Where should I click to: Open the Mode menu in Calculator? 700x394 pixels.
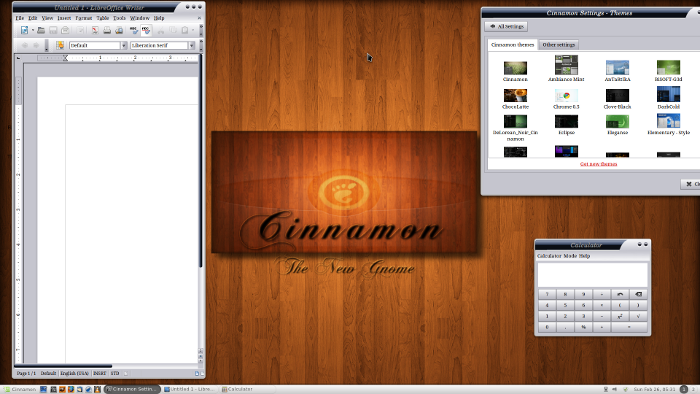(x=570, y=256)
